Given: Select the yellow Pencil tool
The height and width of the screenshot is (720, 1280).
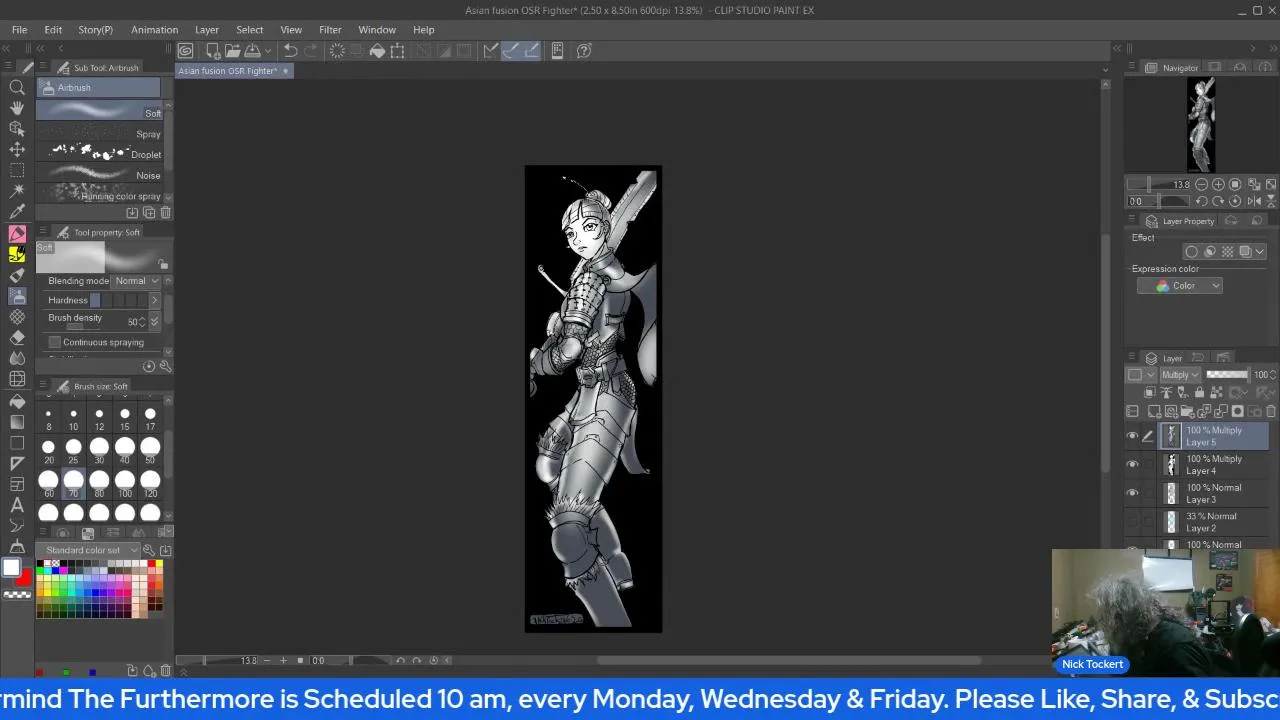Looking at the screenshot, I should tap(17, 254).
